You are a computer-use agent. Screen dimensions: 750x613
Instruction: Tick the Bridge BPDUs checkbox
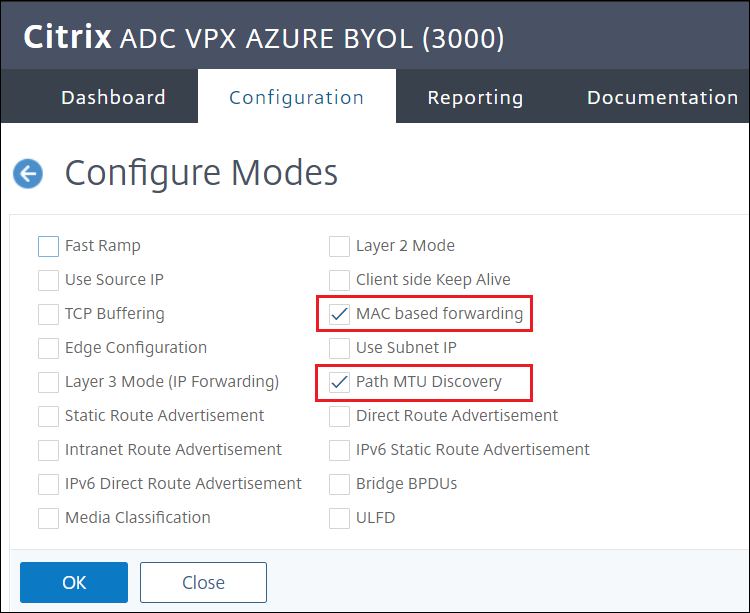coord(340,484)
